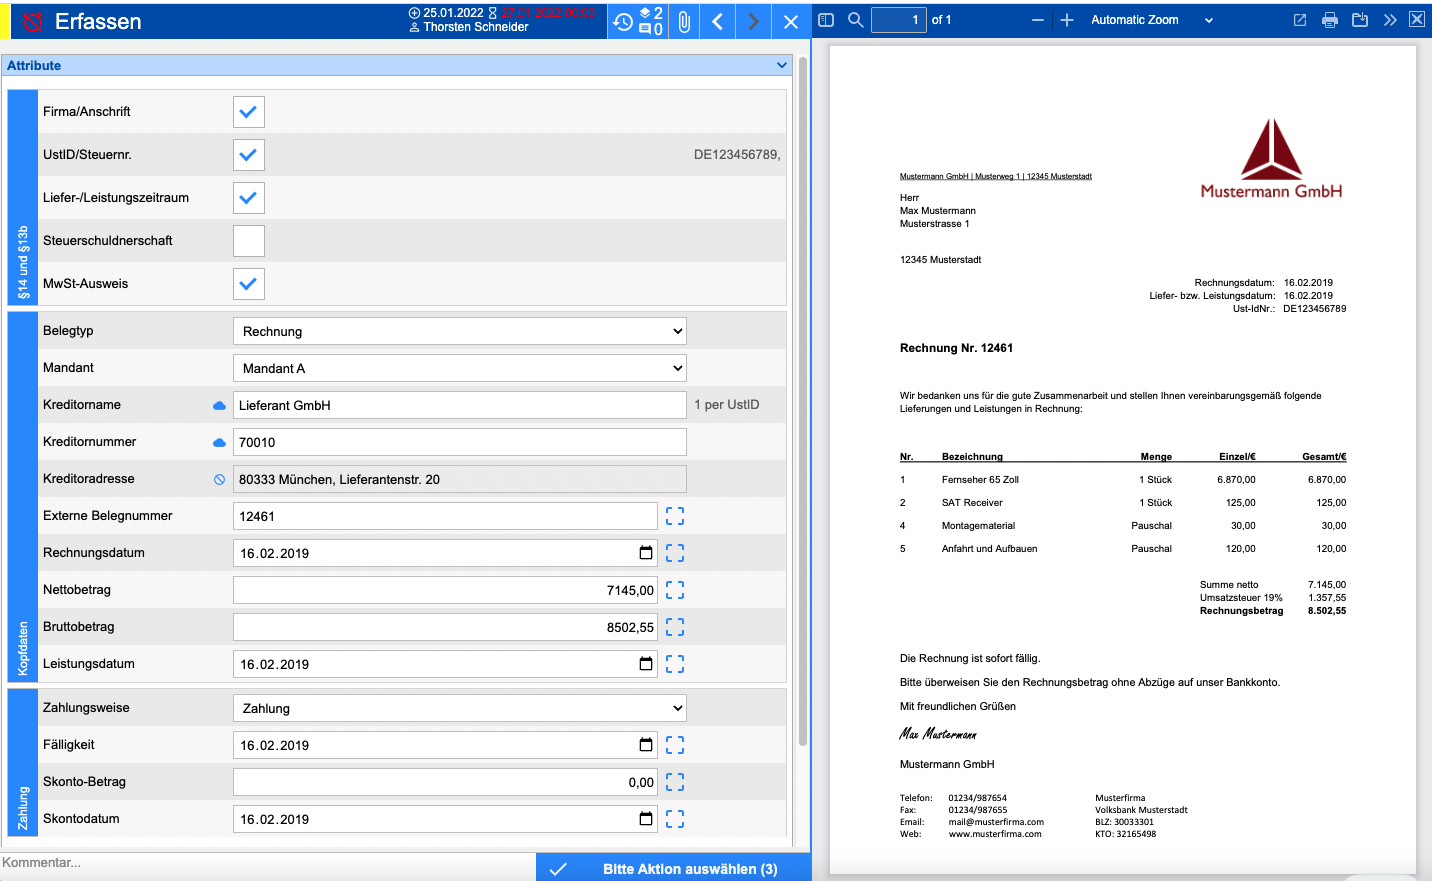Screen dimensions: 1432x881
Task: Click cloud icon beside Kreditorname
Action: 219,405
